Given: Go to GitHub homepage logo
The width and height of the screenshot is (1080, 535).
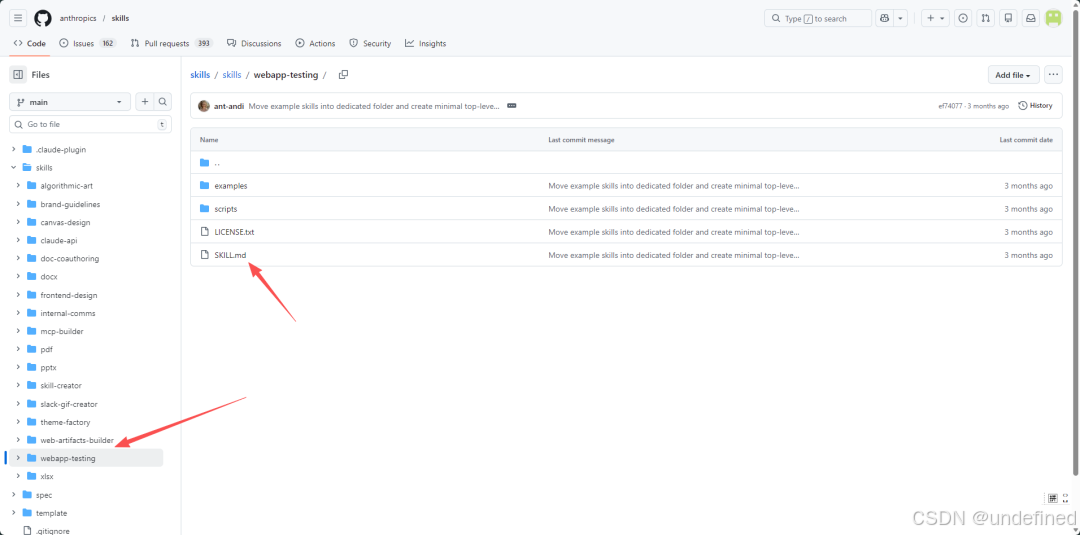Looking at the screenshot, I should [x=43, y=18].
